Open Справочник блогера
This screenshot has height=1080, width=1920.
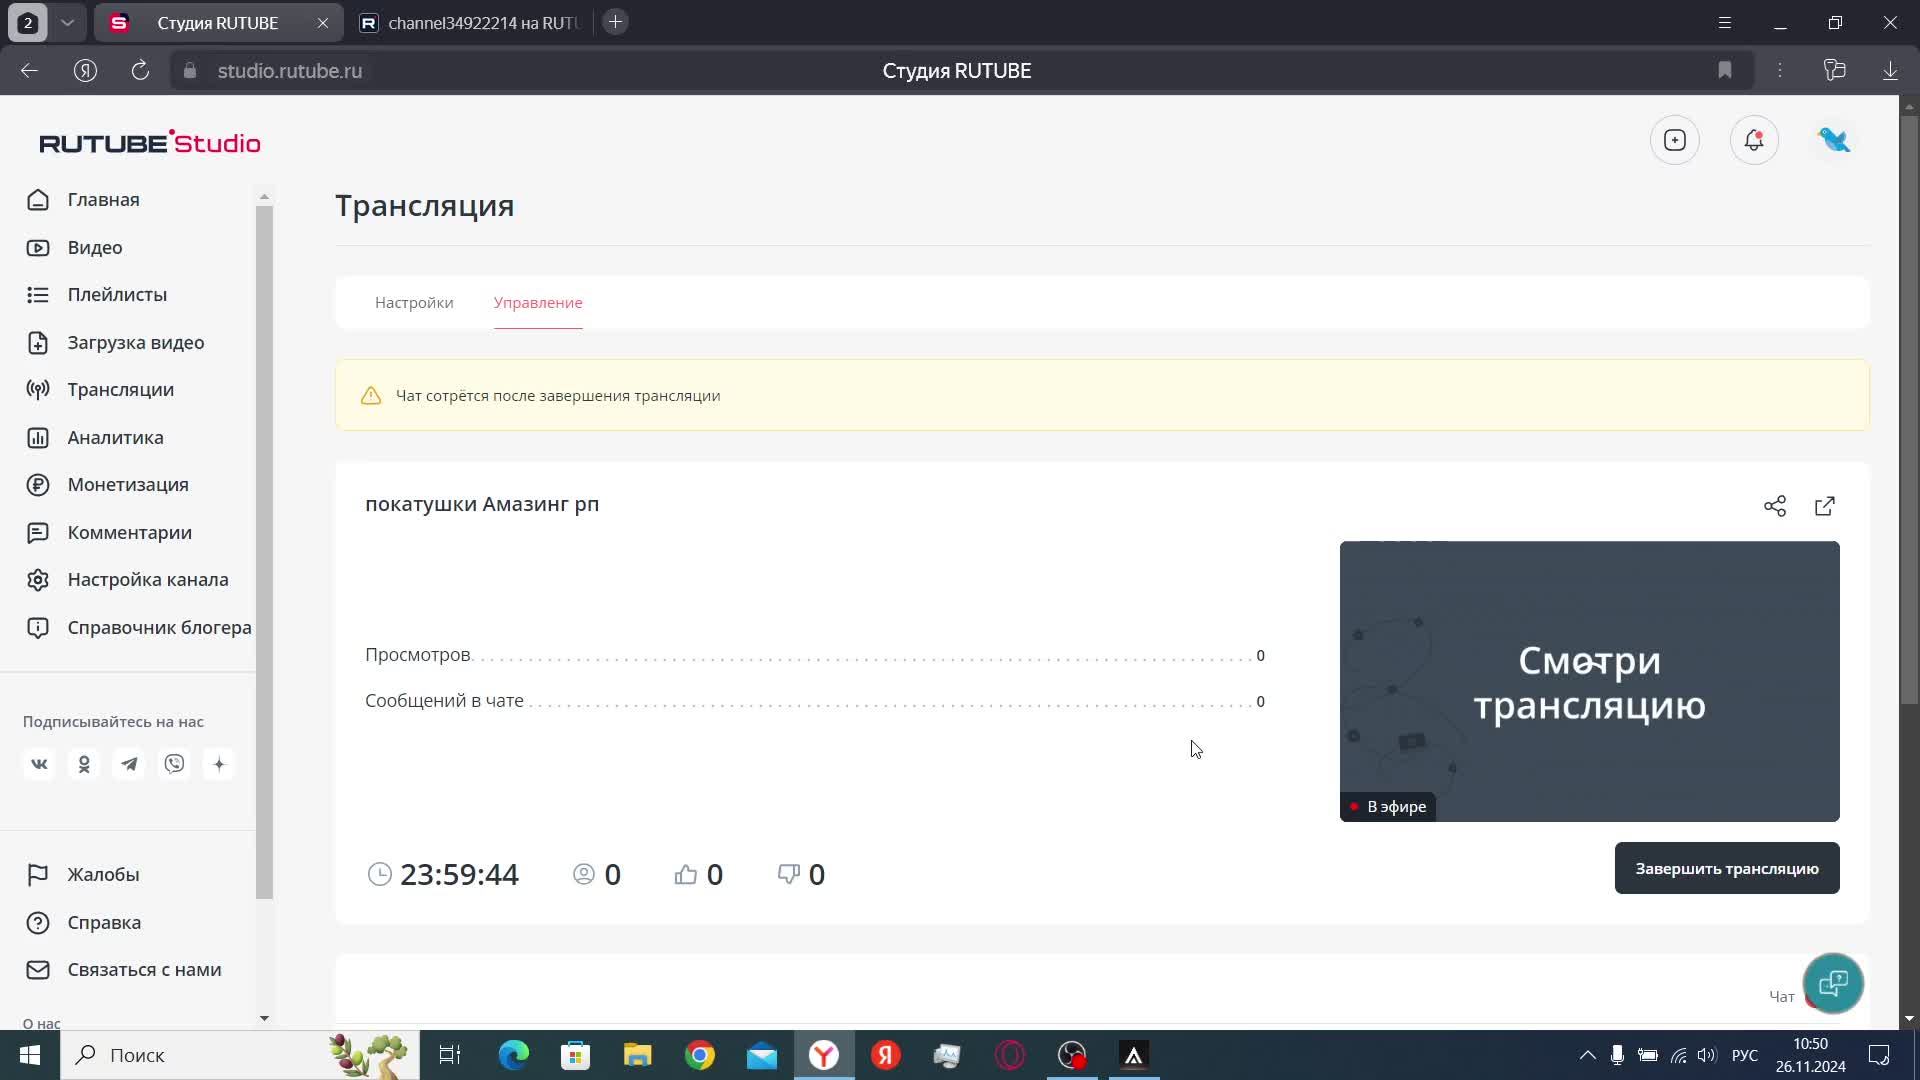[x=139, y=628]
